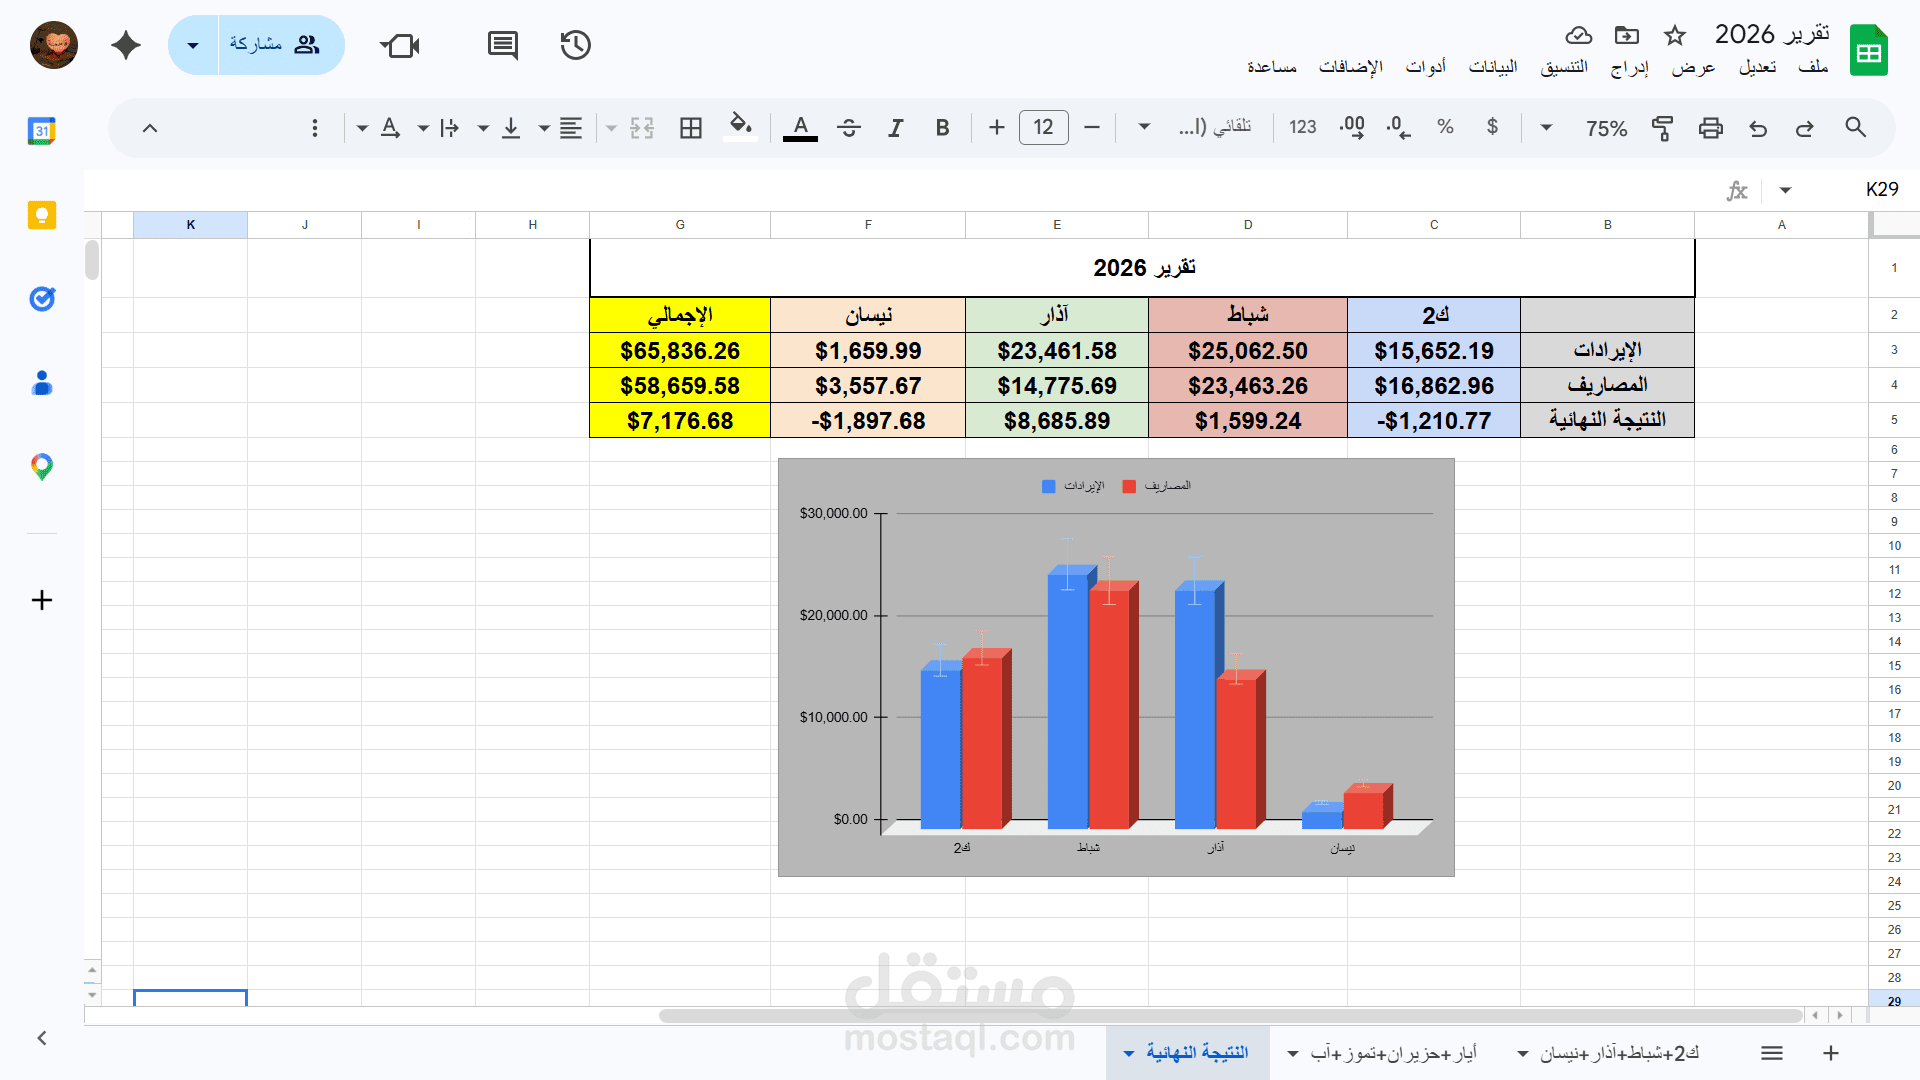Print the spreadsheet
Viewport: 1920px width, 1080px height.
tap(1711, 128)
